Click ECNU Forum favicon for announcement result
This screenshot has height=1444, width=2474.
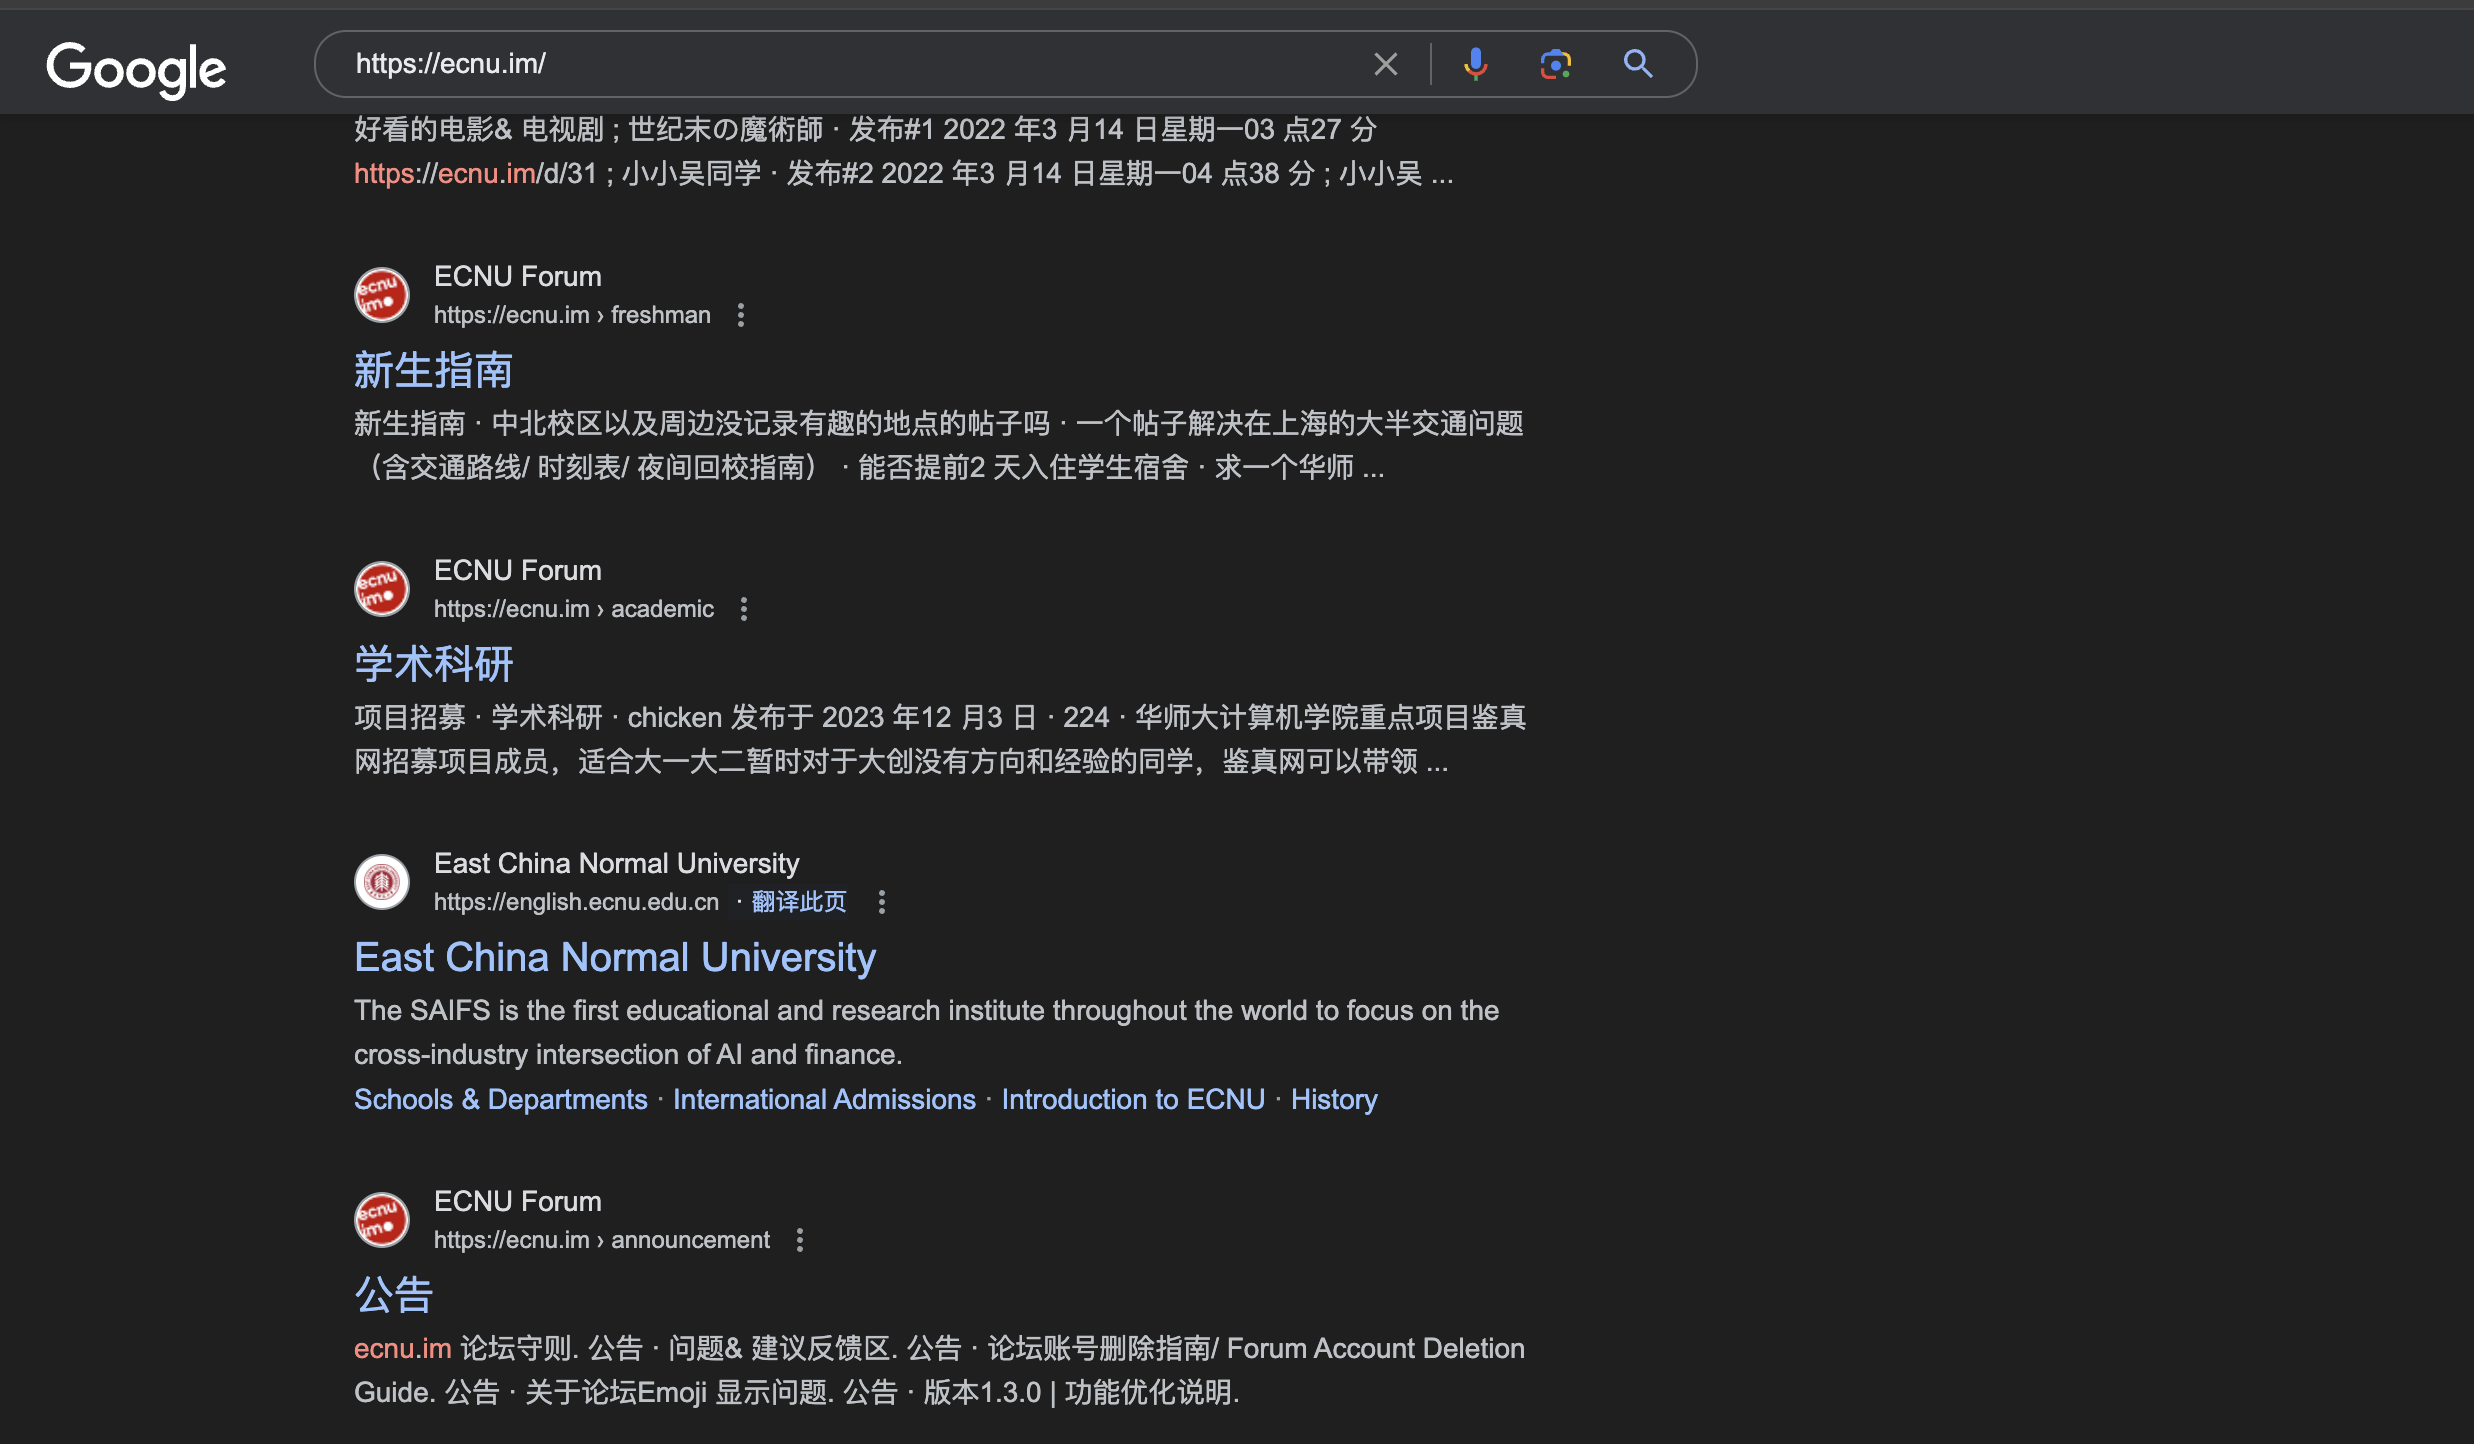click(x=382, y=1220)
